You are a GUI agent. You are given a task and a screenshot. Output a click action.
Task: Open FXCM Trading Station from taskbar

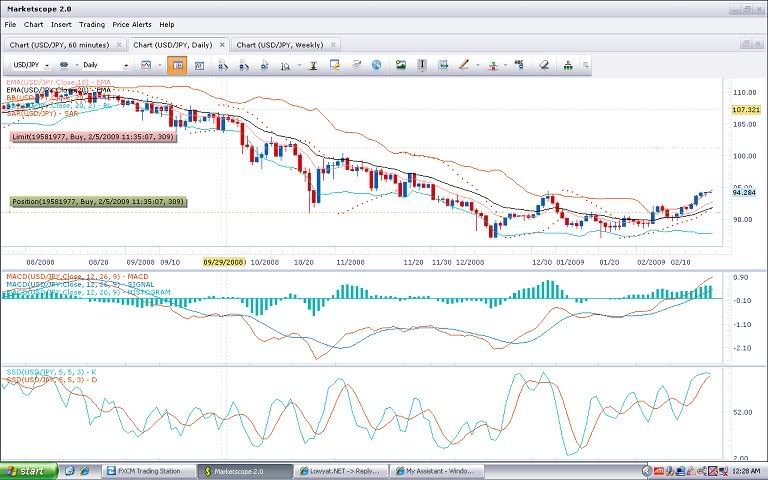click(x=145, y=470)
